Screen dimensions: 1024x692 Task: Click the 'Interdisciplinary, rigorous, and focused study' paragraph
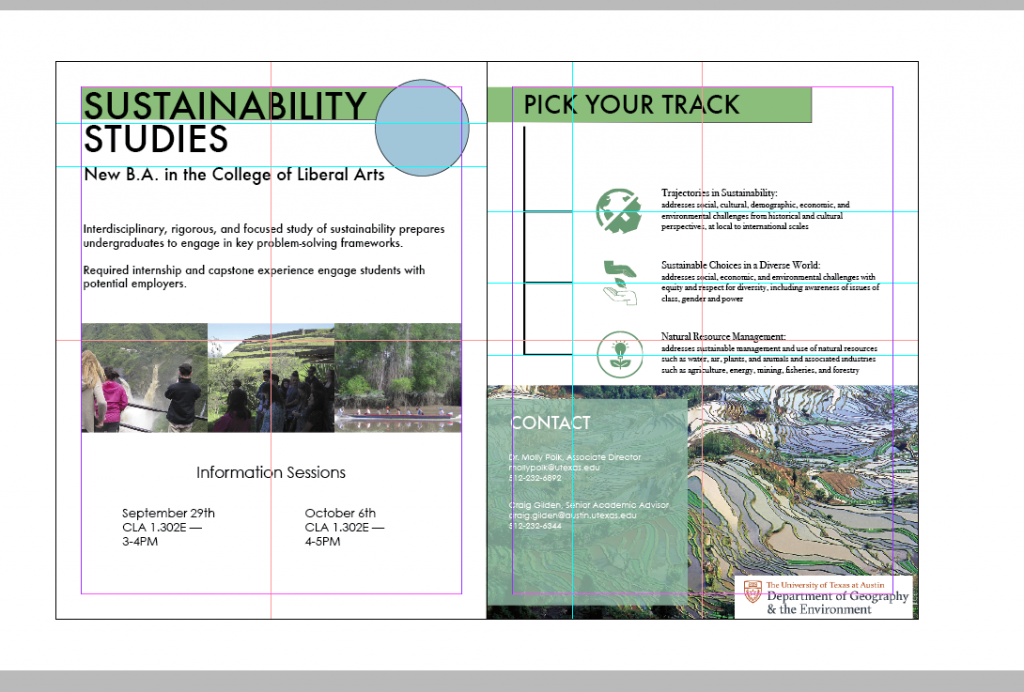point(264,236)
